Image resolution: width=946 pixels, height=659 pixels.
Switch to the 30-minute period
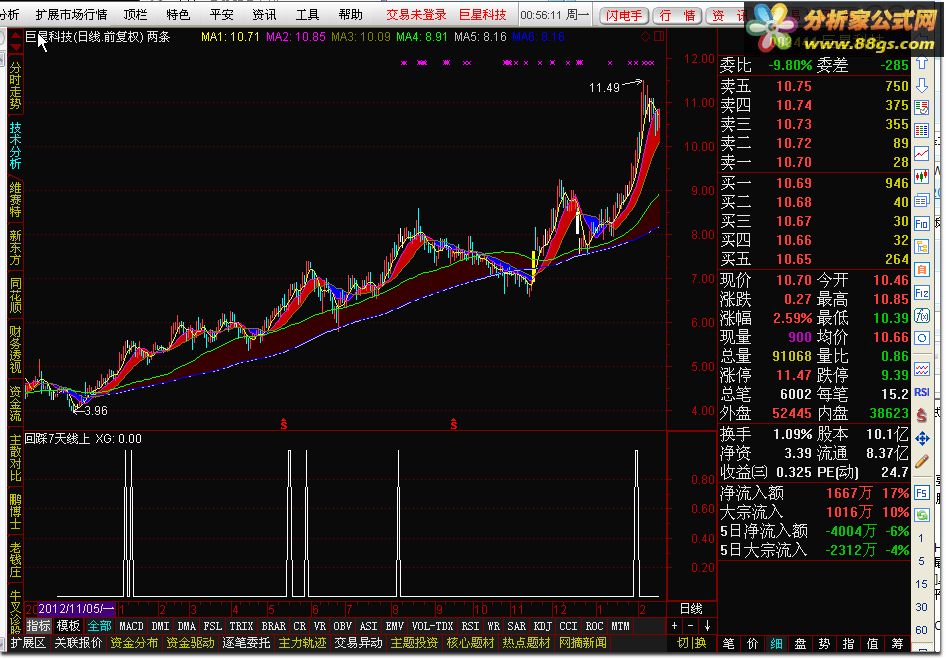pyautogui.click(x=921, y=606)
